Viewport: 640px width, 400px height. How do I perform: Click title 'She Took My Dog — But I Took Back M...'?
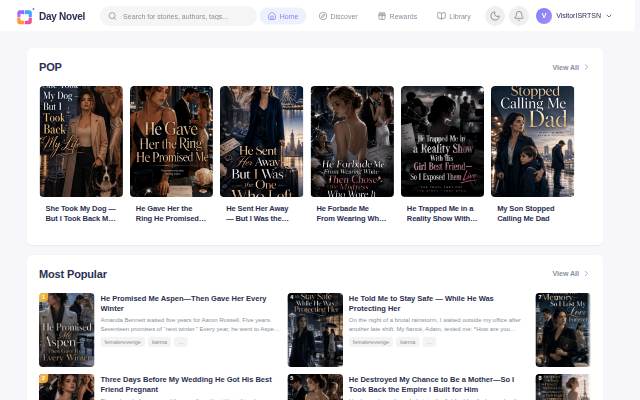click(81, 213)
